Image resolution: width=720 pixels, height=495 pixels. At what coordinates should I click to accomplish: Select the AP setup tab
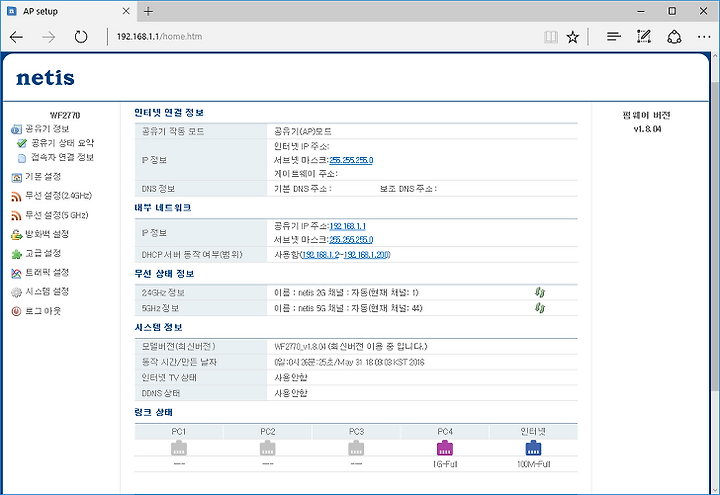click(69, 11)
